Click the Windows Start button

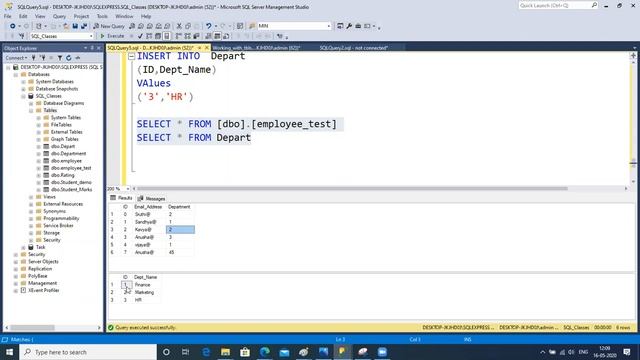point(9,352)
